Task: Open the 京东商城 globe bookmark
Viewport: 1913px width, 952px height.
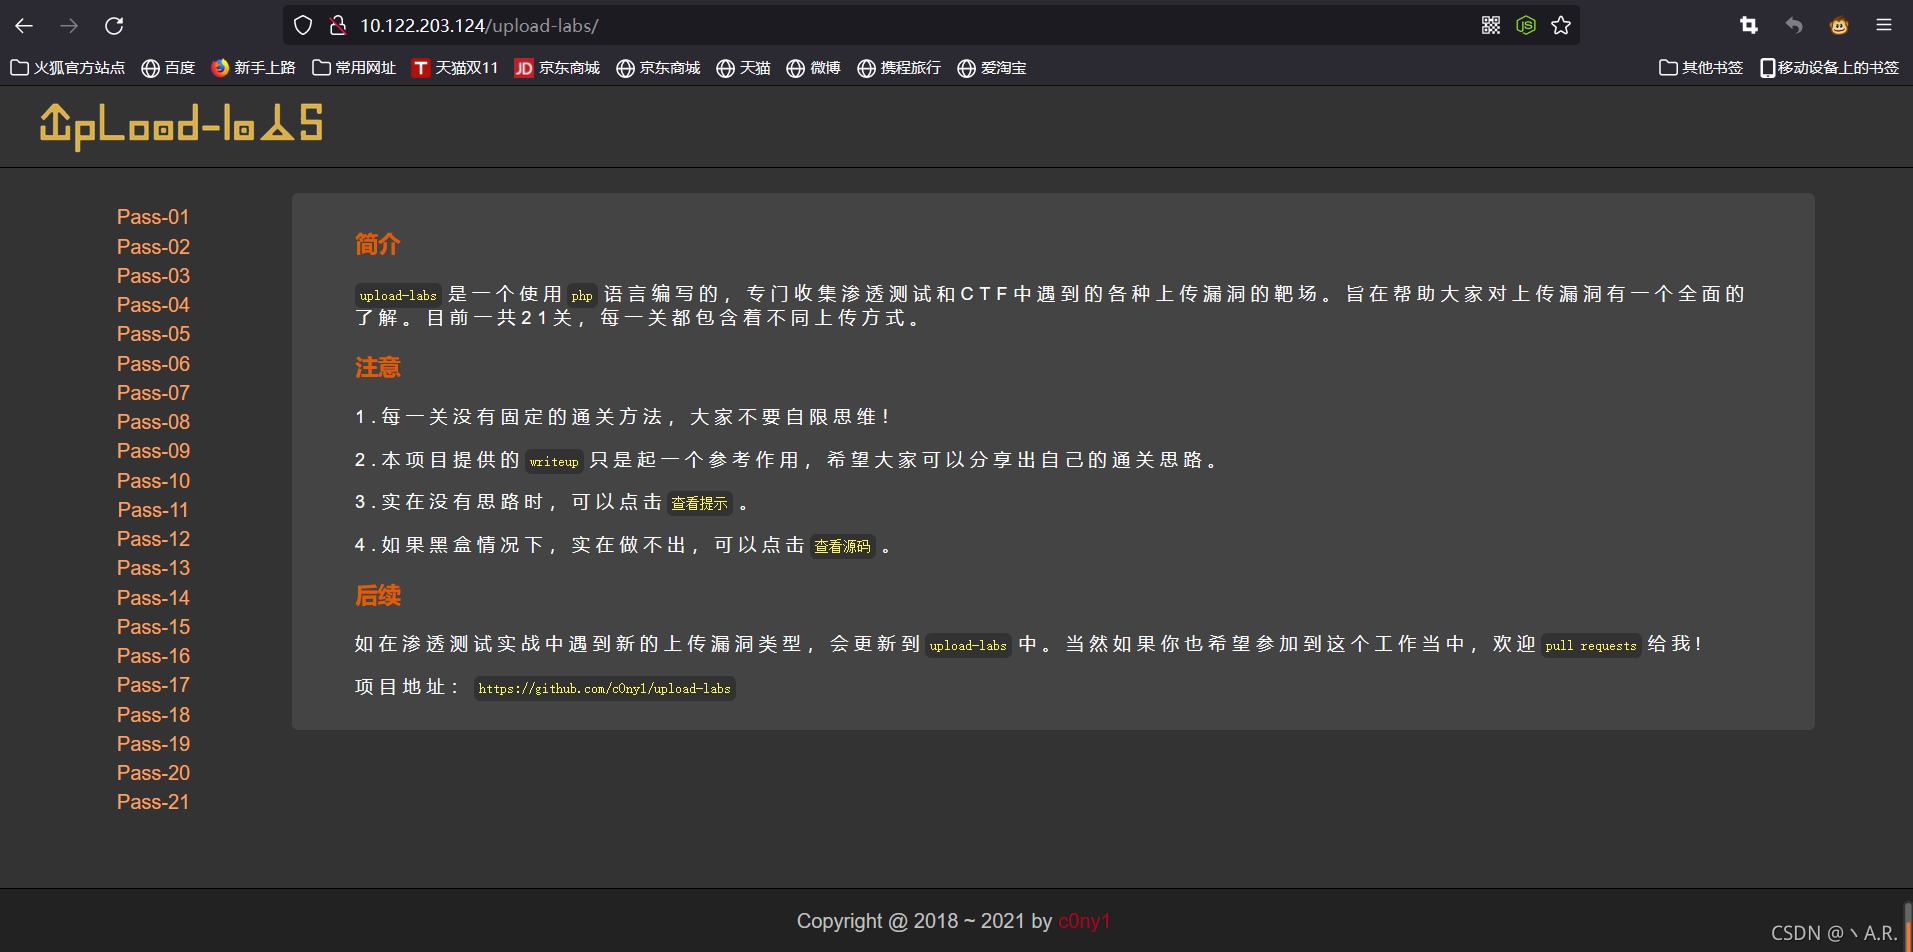Action: (658, 68)
